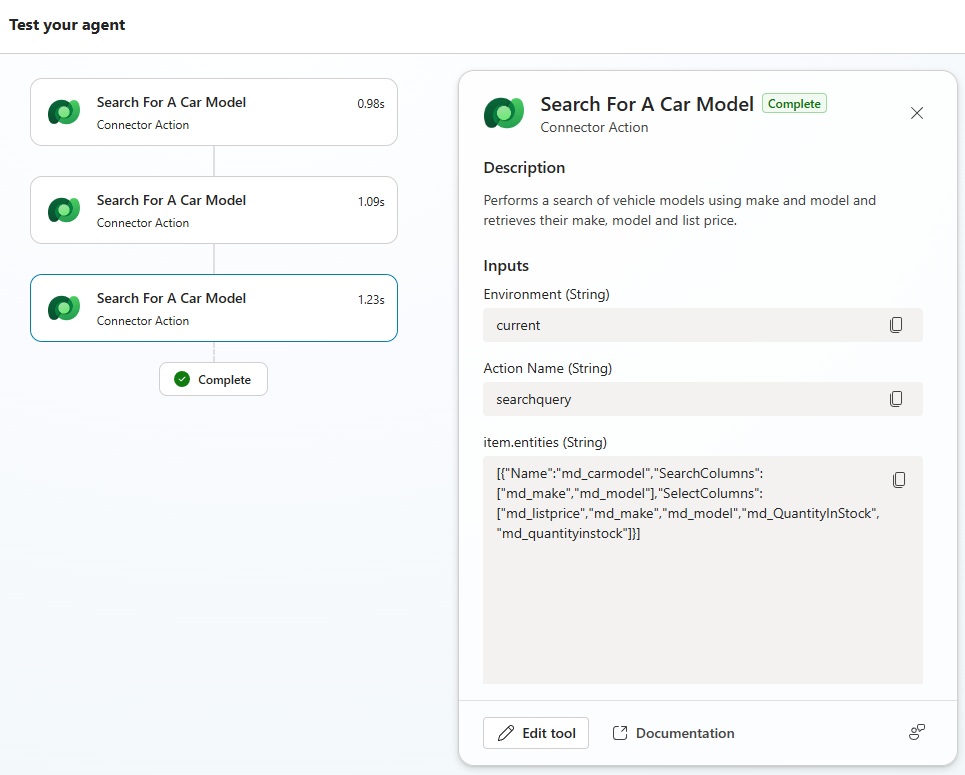The width and height of the screenshot is (965, 775).
Task: Click the Action Name (String) label
Action: coord(548,368)
